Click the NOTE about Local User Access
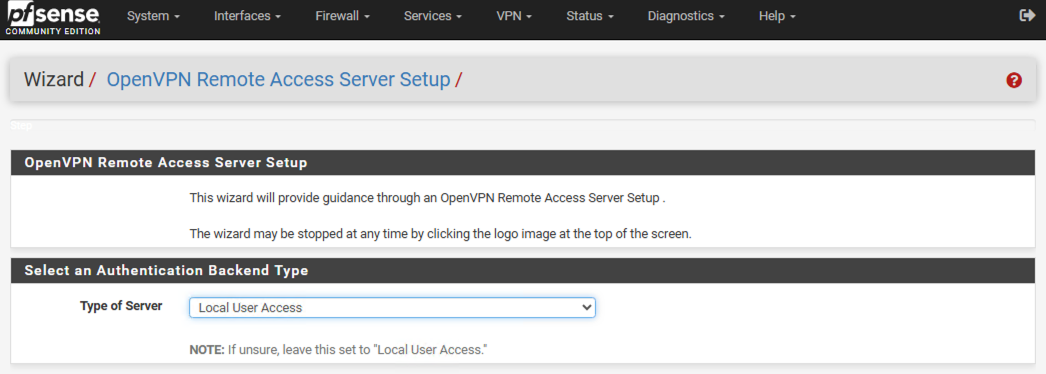This screenshot has width=1046, height=374. [338, 349]
